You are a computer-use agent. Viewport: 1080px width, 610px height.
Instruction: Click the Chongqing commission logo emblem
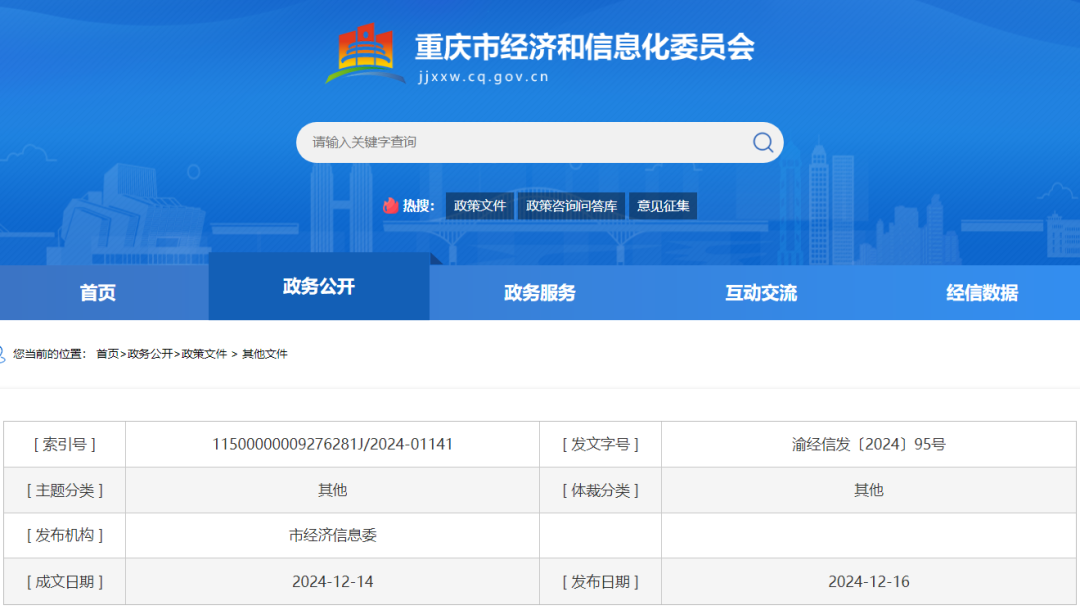(x=365, y=54)
